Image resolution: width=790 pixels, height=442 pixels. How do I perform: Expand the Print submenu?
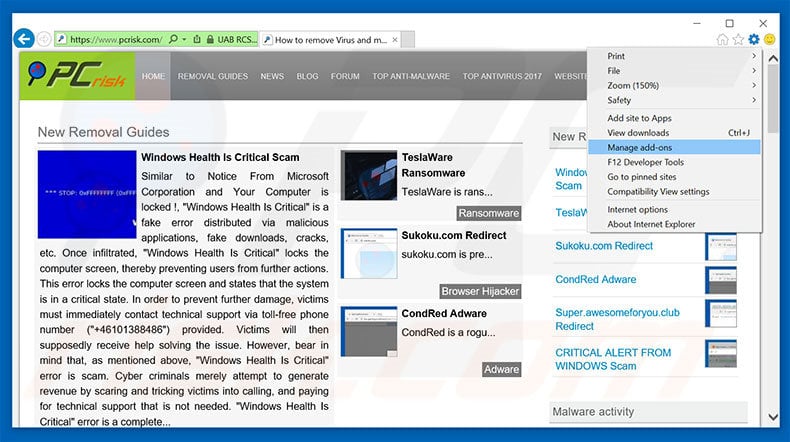click(x=674, y=56)
